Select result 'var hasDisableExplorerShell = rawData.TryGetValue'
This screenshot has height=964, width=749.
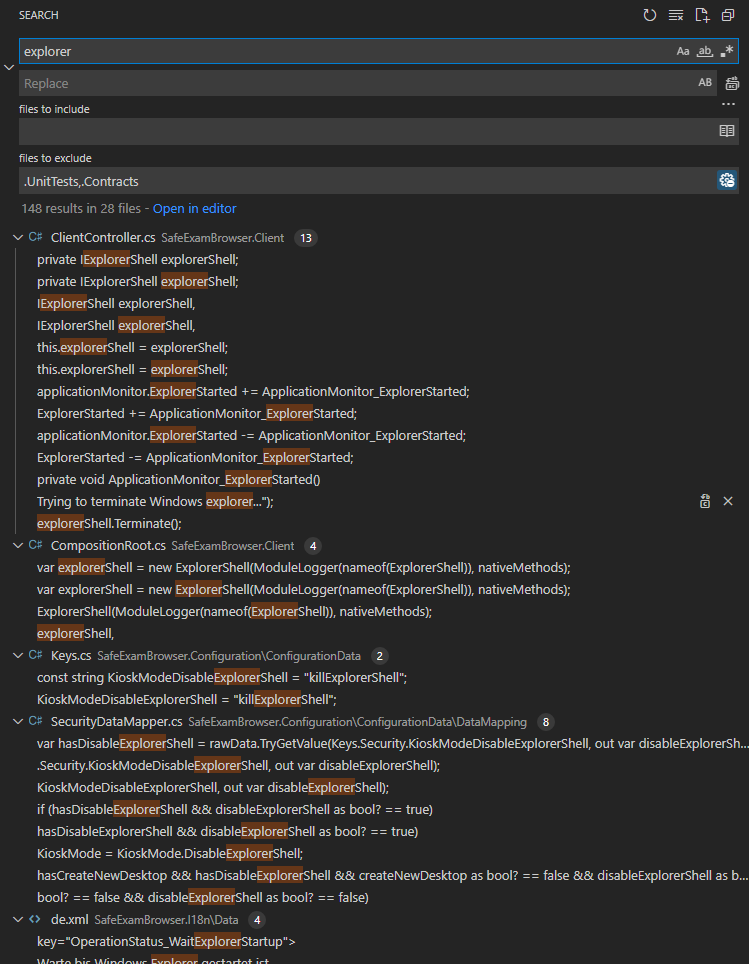click(392, 744)
